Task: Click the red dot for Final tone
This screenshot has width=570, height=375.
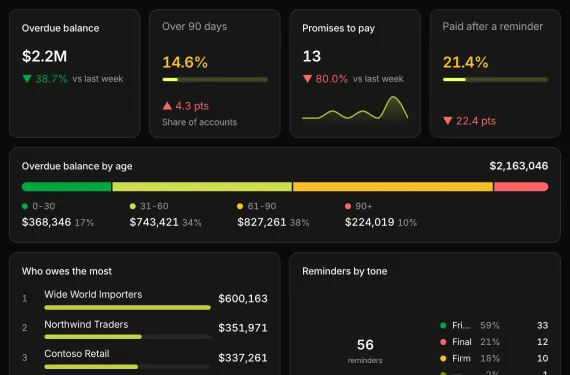Action: click(443, 342)
